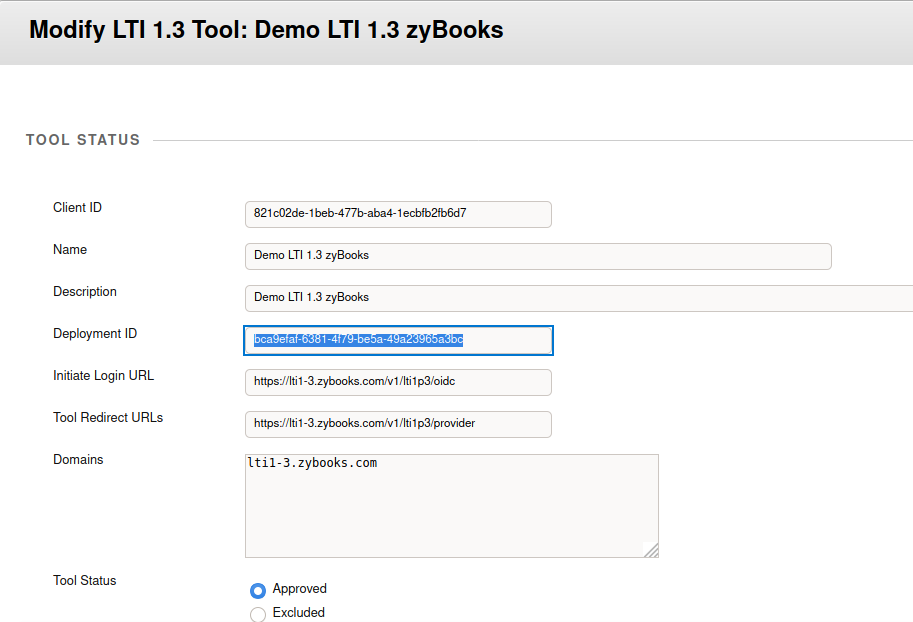Click the Excluded option label
Screen dimensions: 913x622
coord(299,613)
